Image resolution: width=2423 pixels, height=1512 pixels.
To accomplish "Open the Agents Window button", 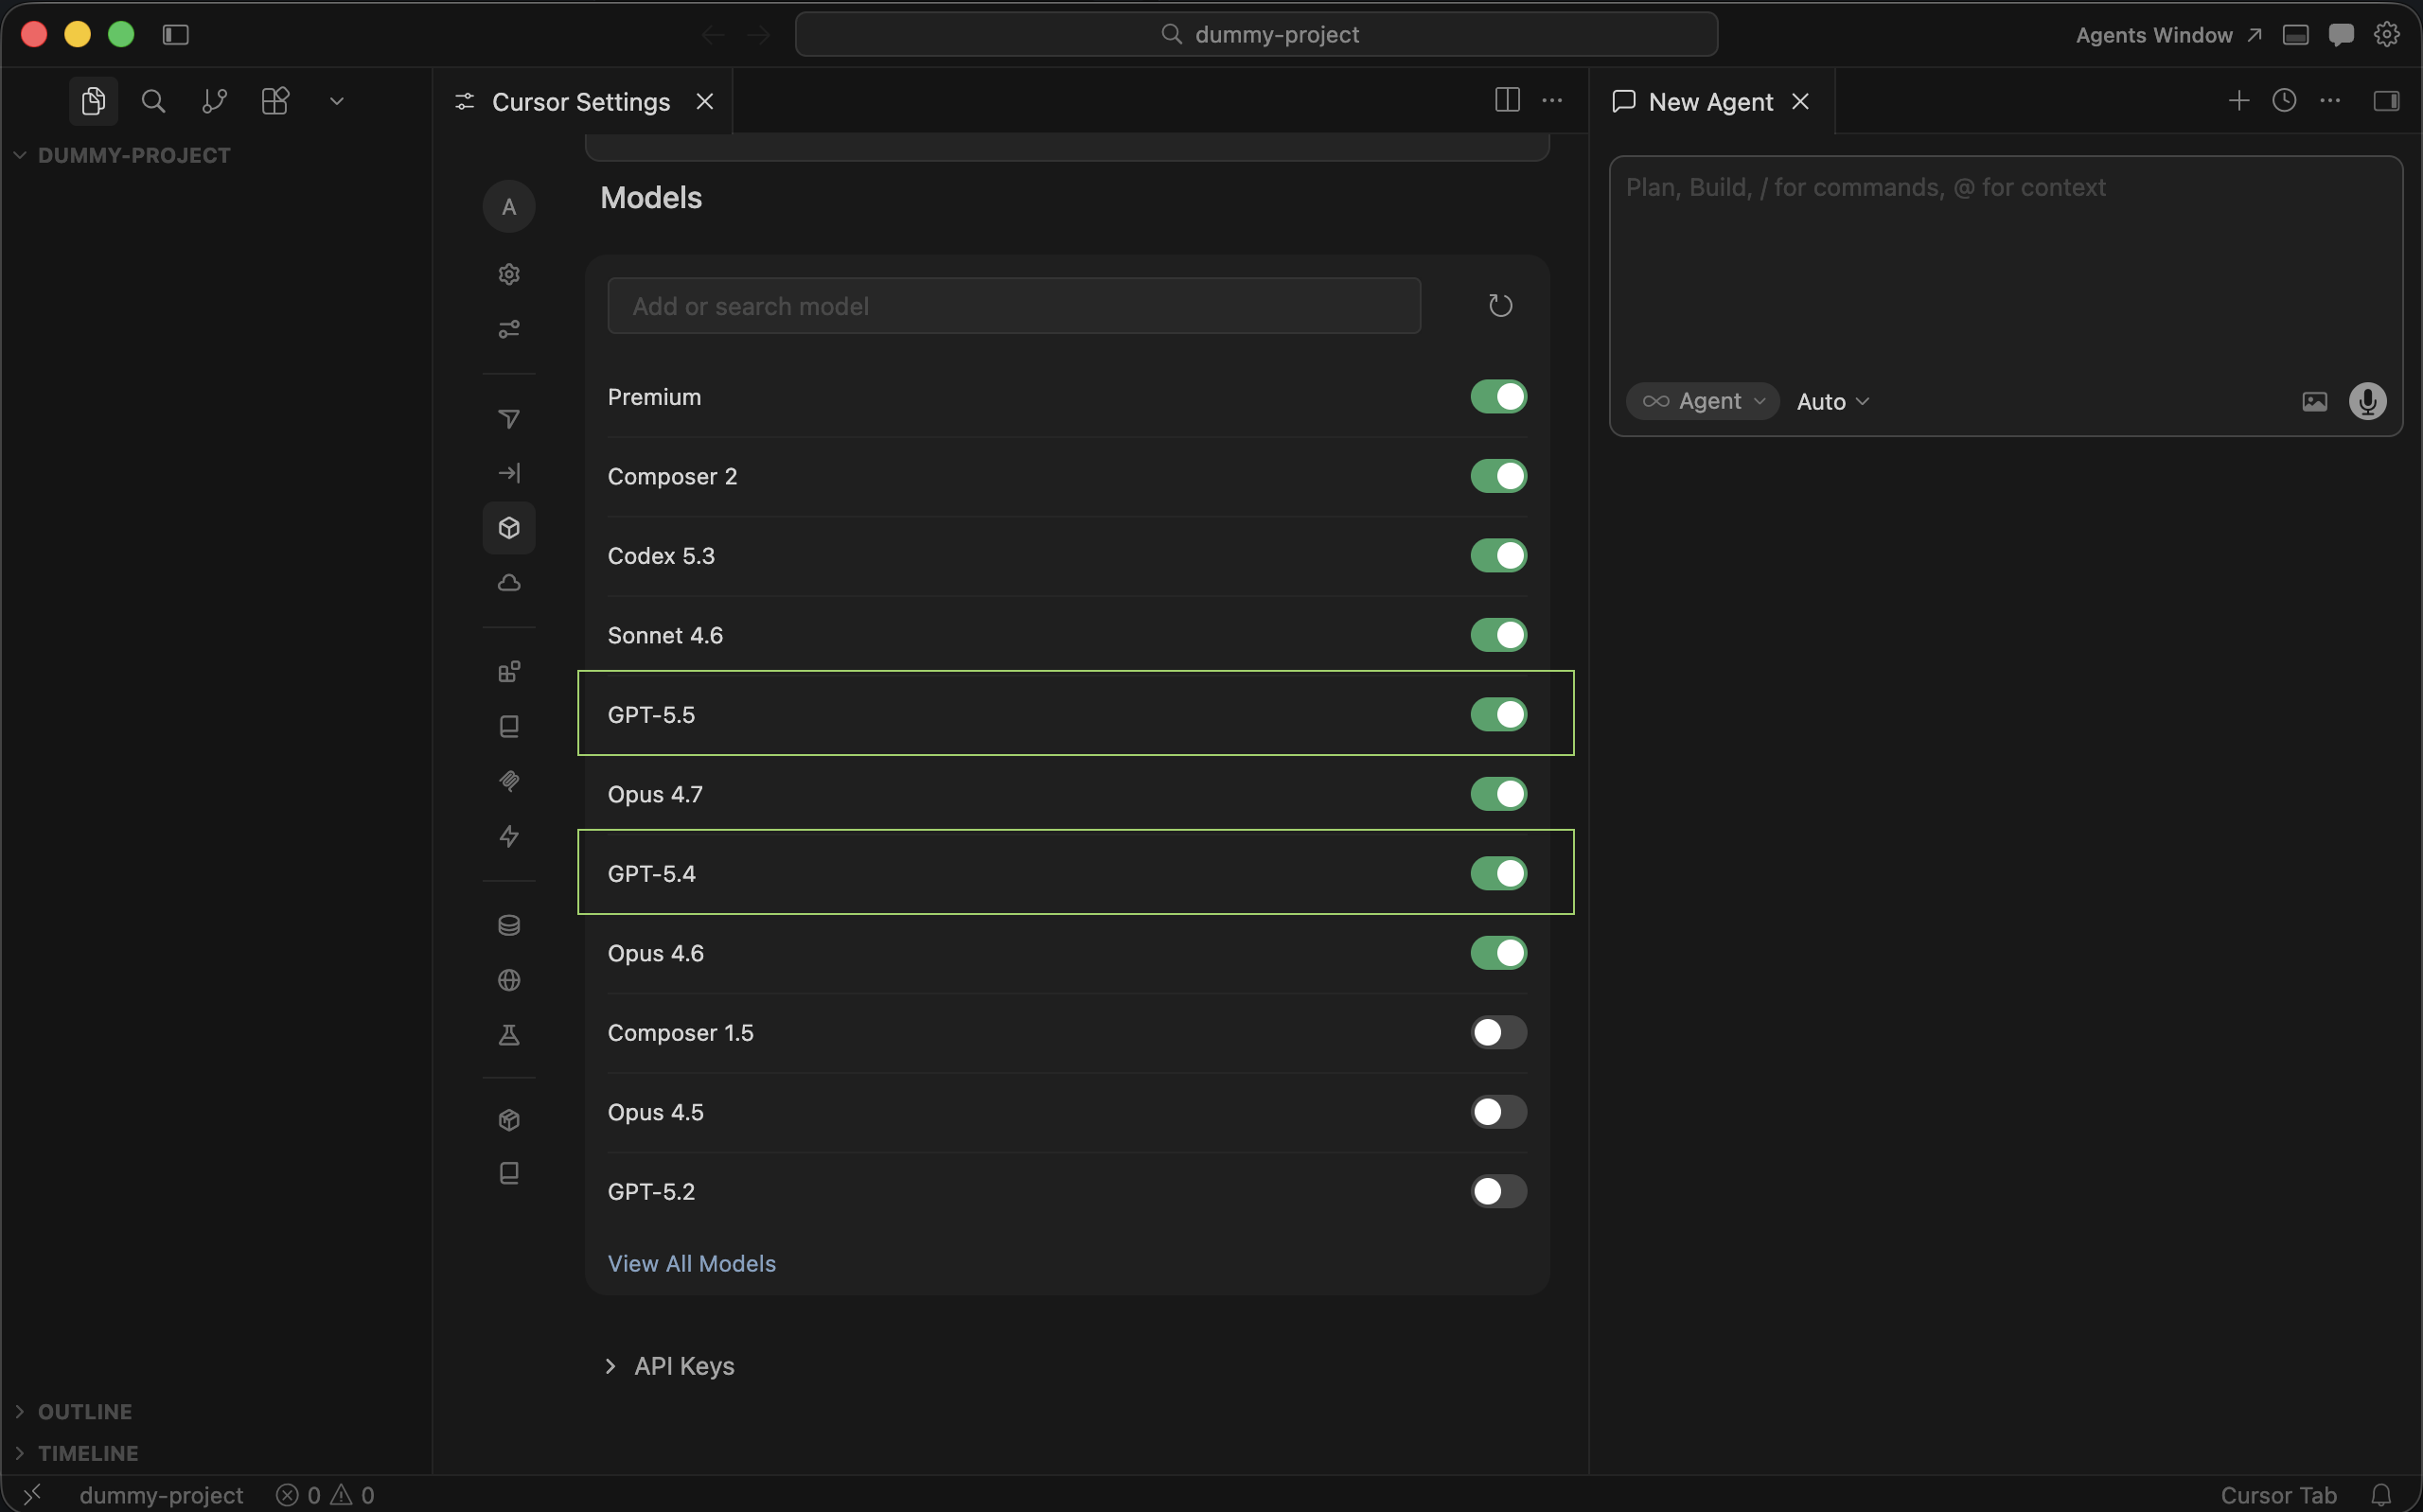I will (2168, 35).
